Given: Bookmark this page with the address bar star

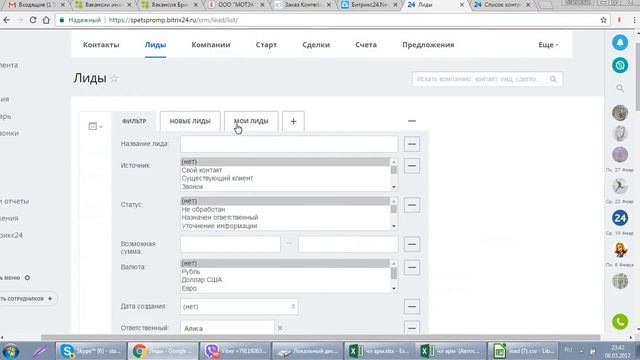Looking at the screenshot, I should pos(603,20).
